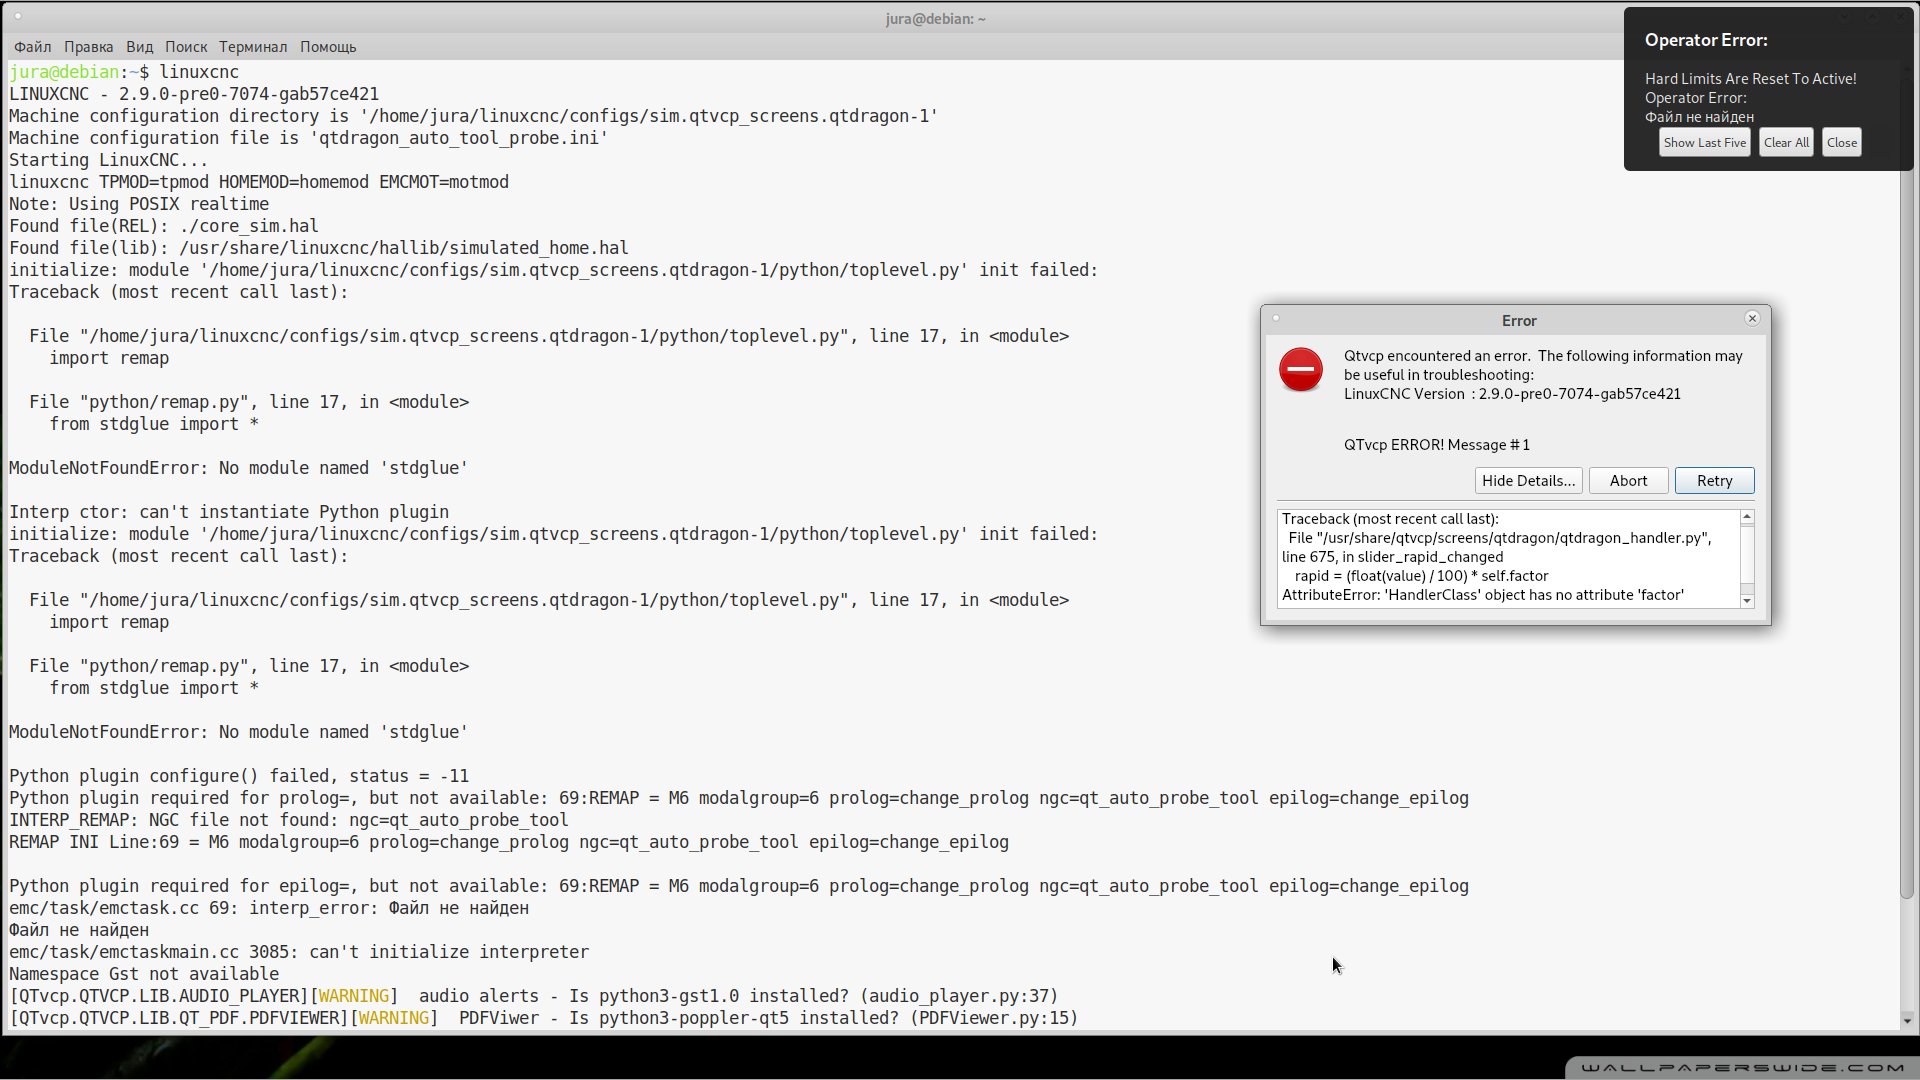Open the Вид menu
Viewport: 1920px width, 1080px height.
[139, 47]
